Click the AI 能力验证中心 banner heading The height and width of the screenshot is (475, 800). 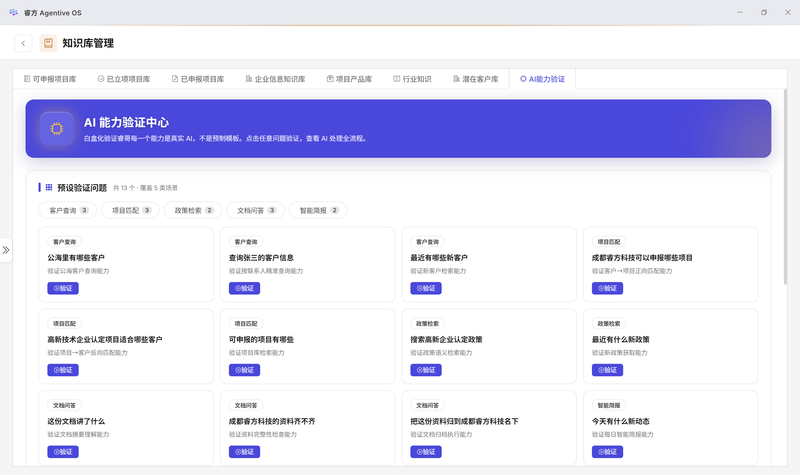coord(127,122)
